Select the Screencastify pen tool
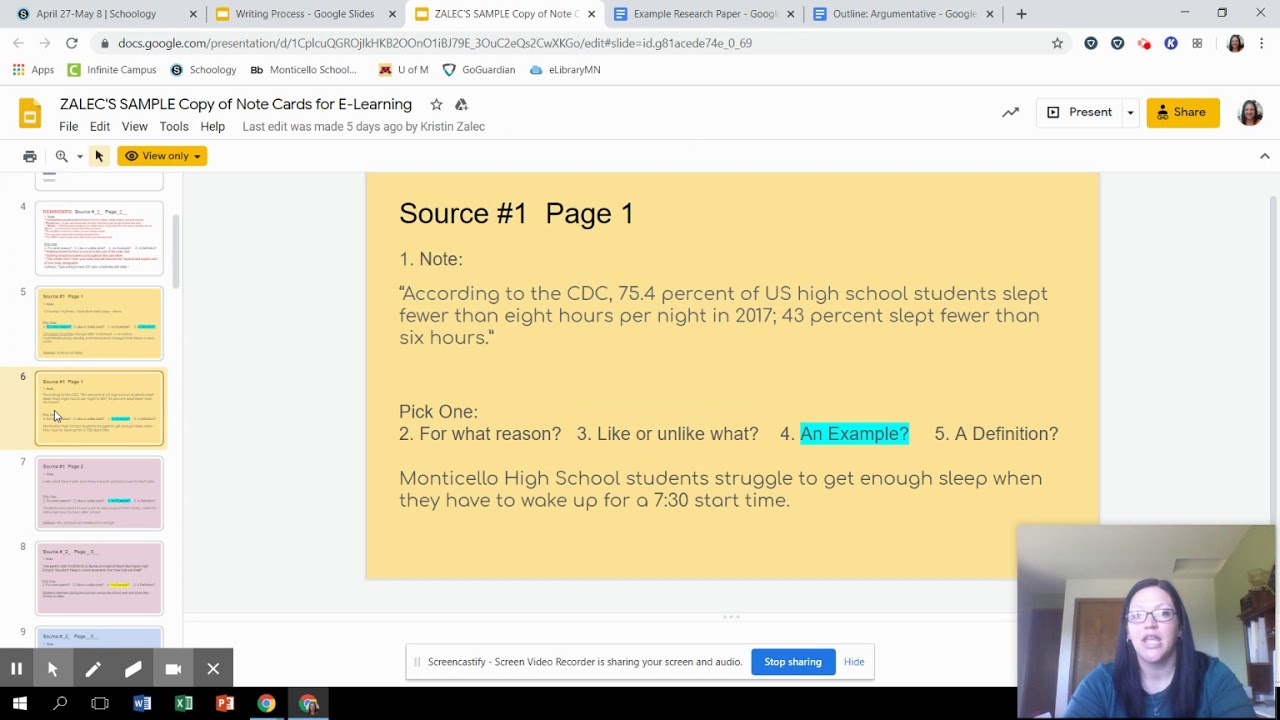This screenshot has width=1280, height=720. (x=93, y=669)
